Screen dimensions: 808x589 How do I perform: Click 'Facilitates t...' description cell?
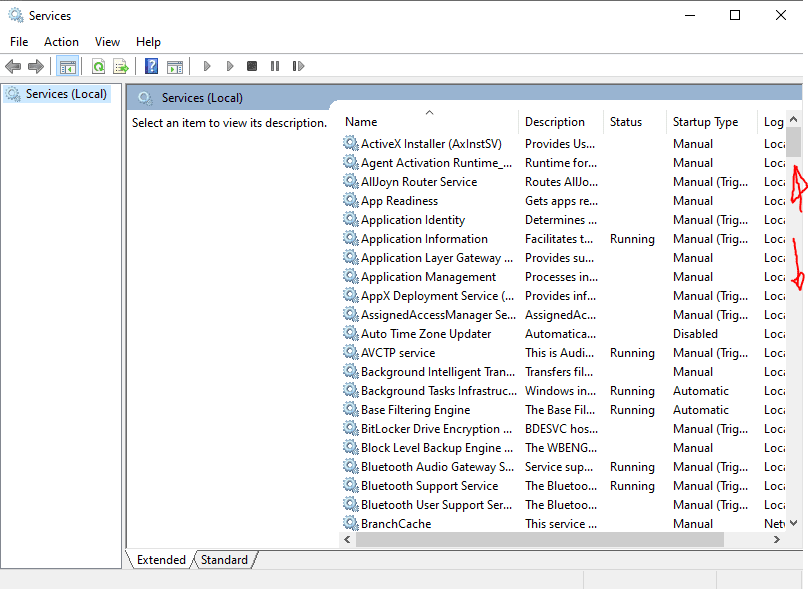[559, 239]
